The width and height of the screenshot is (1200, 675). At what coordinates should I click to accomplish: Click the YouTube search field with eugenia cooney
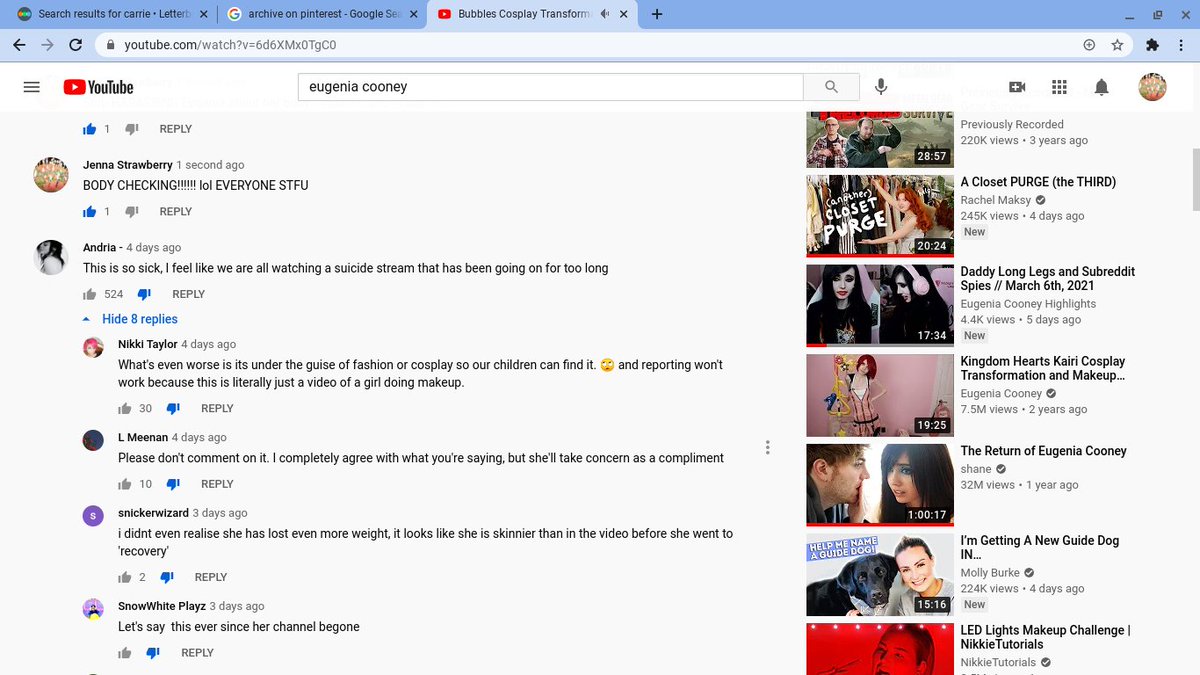pyautogui.click(x=551, y=87)
